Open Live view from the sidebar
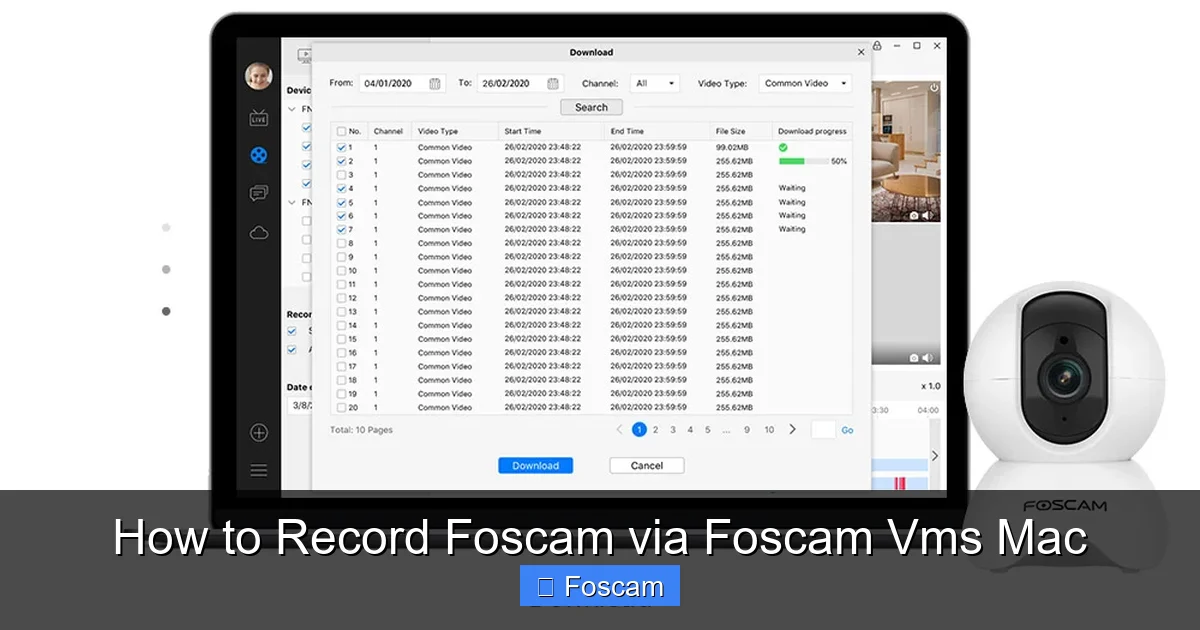The width and height of the screenshot is (1200, 630). (258, 117)
